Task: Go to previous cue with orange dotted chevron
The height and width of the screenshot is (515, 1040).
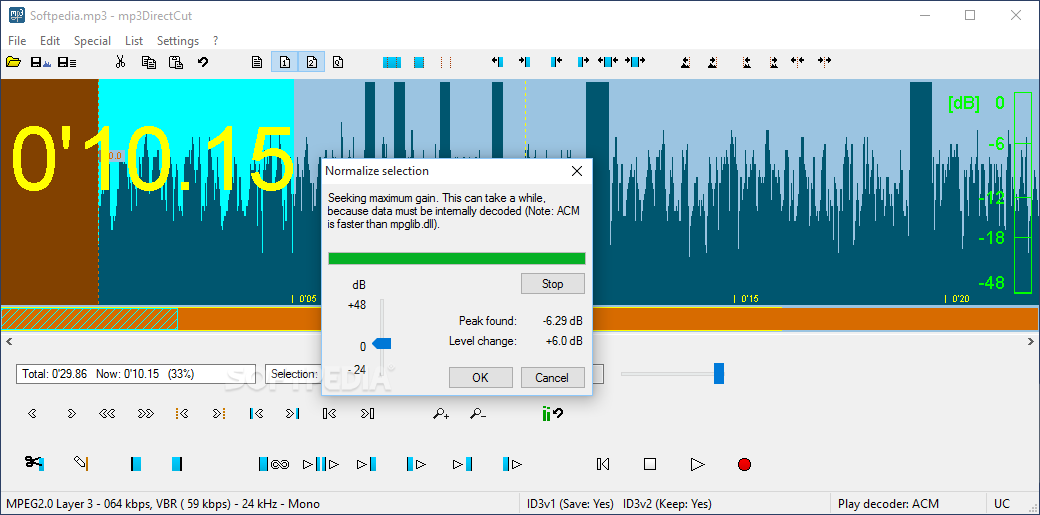Action: pyautogui.click(x=182, y=413)
